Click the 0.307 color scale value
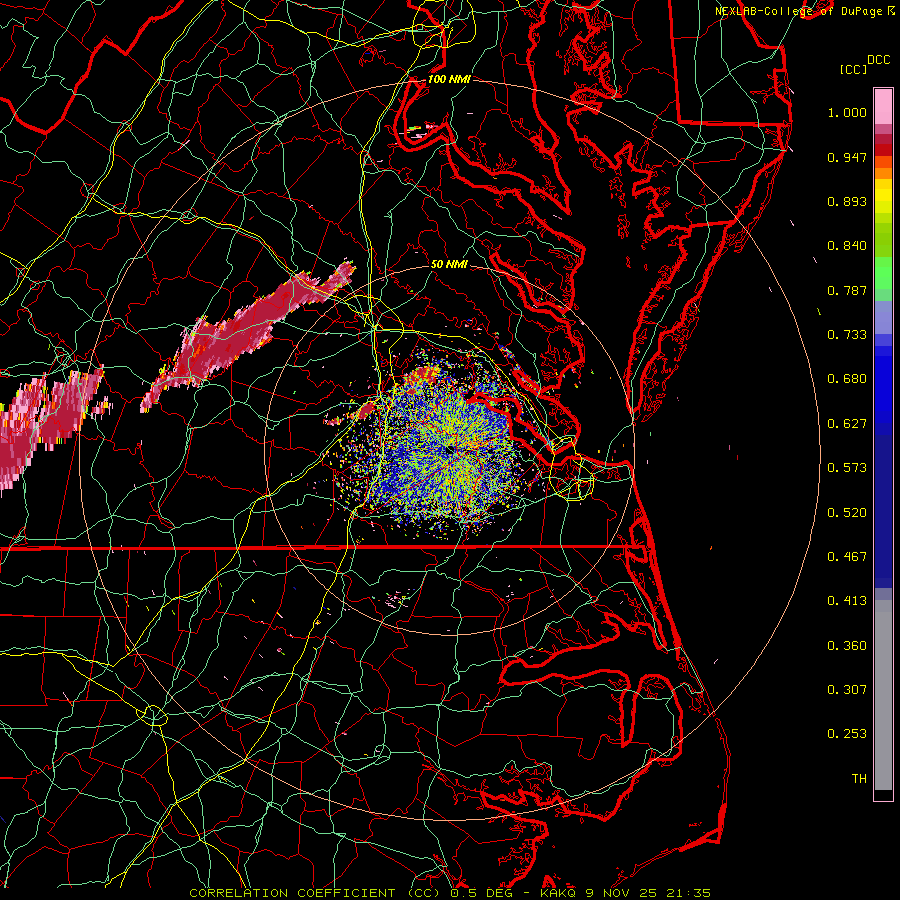The image size is (900, 900). coord(847,690)
